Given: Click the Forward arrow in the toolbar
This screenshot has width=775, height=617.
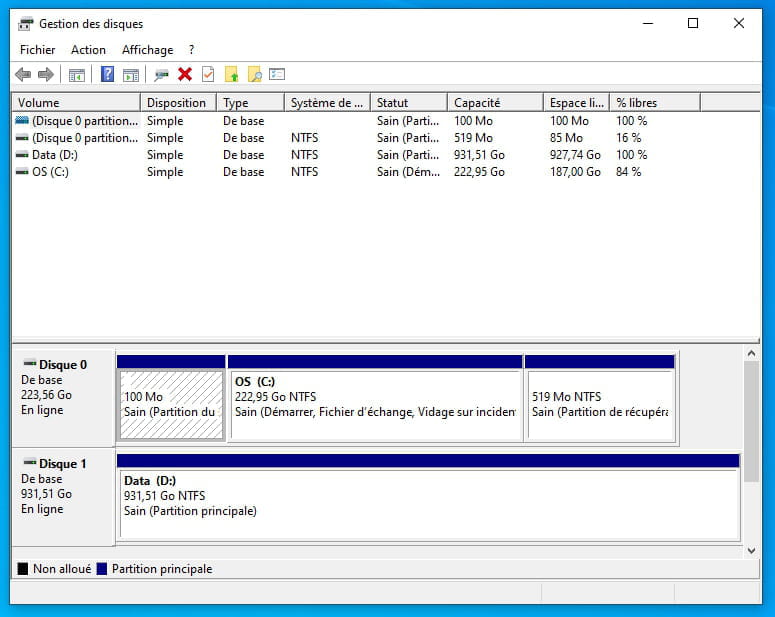Looking at the screenshot, I should click(45, 74).
